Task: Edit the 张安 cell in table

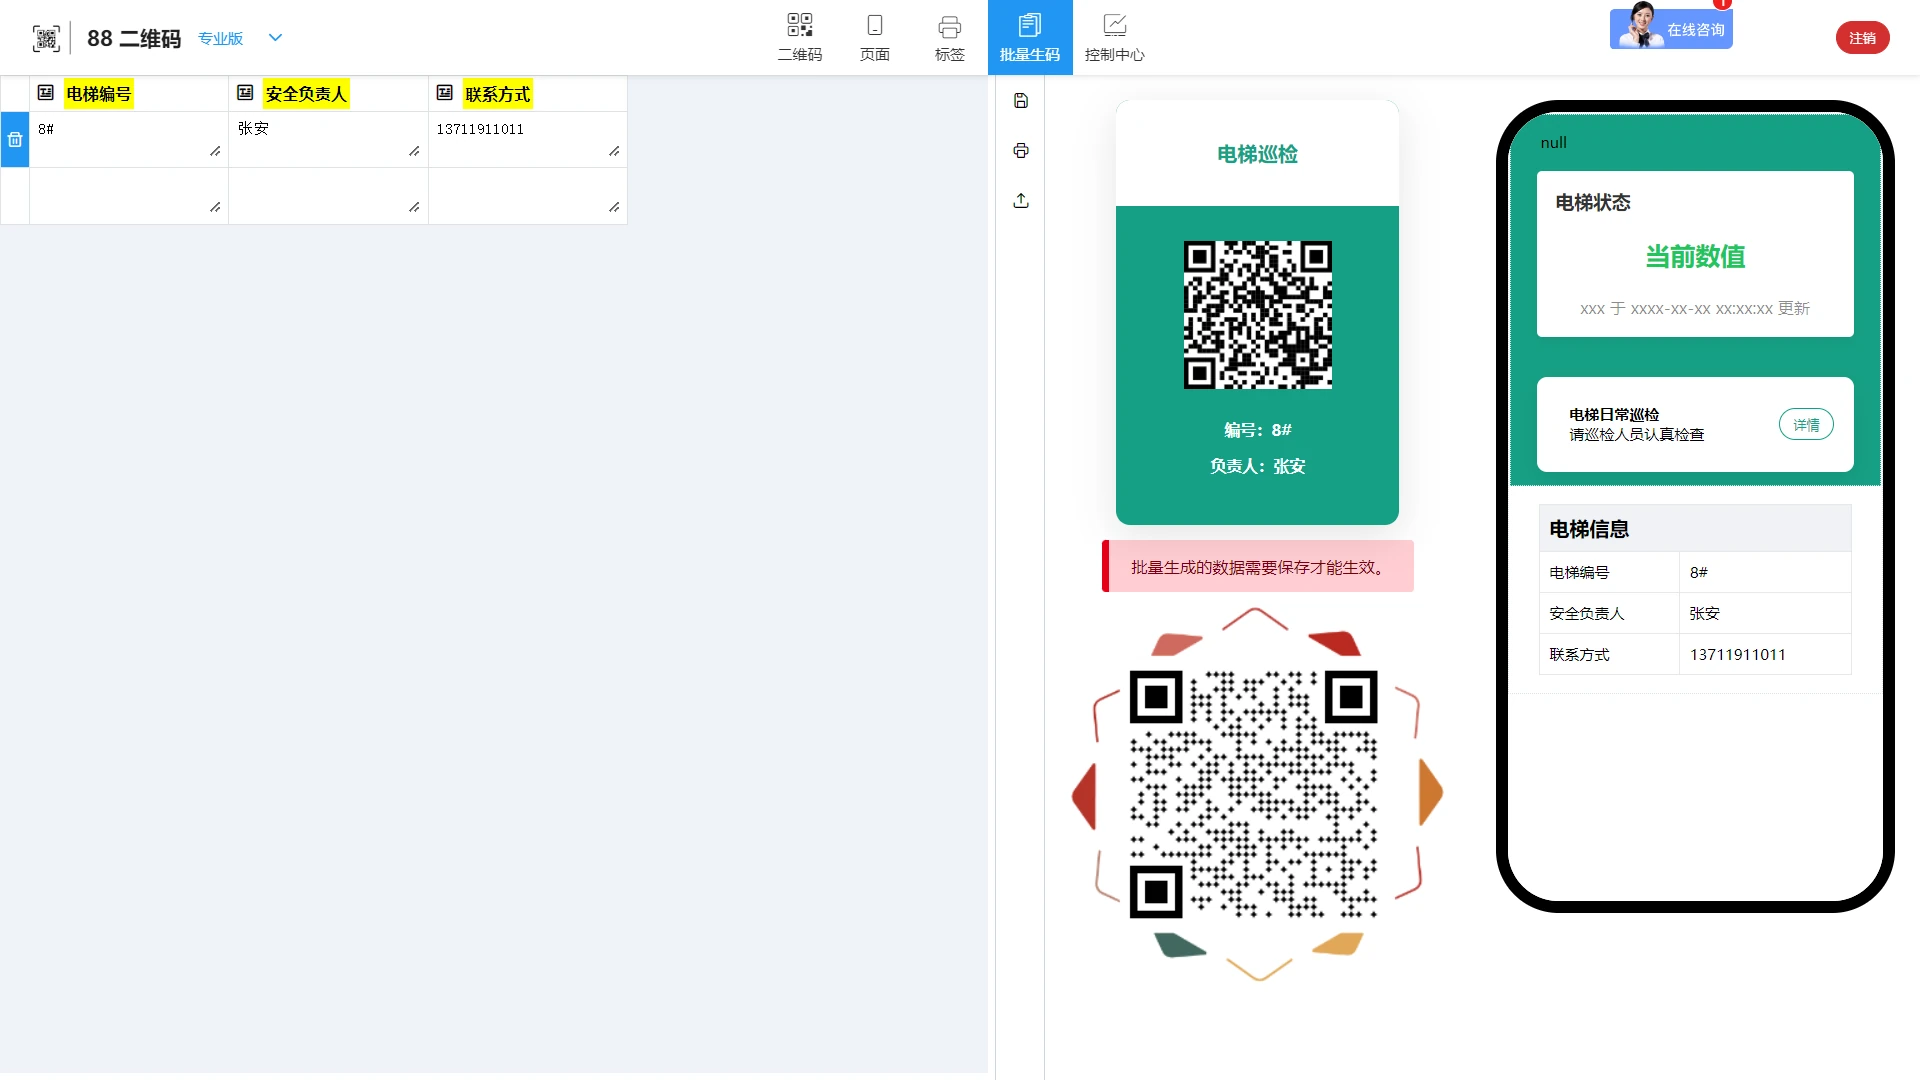Action: coord(328,139)
